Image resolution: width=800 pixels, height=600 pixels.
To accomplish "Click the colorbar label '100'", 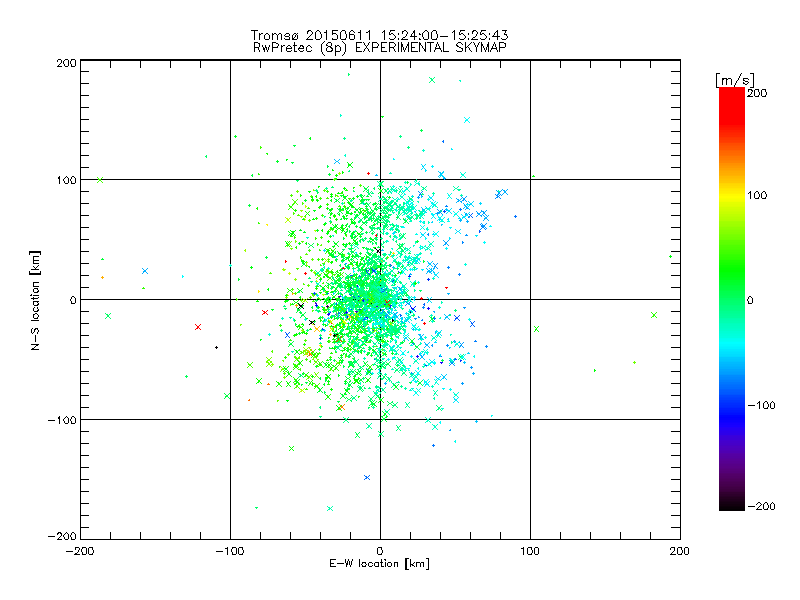I will 757,195.
